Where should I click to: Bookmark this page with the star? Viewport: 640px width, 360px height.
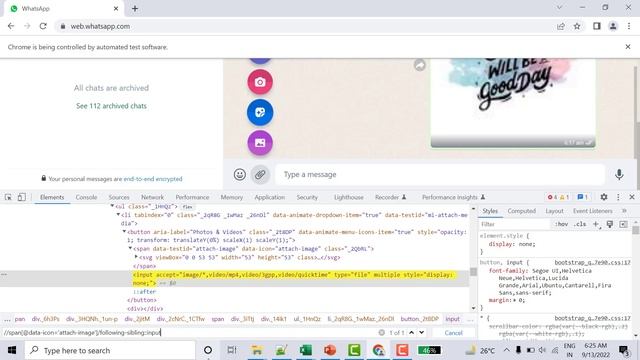[x=577, y=26]
